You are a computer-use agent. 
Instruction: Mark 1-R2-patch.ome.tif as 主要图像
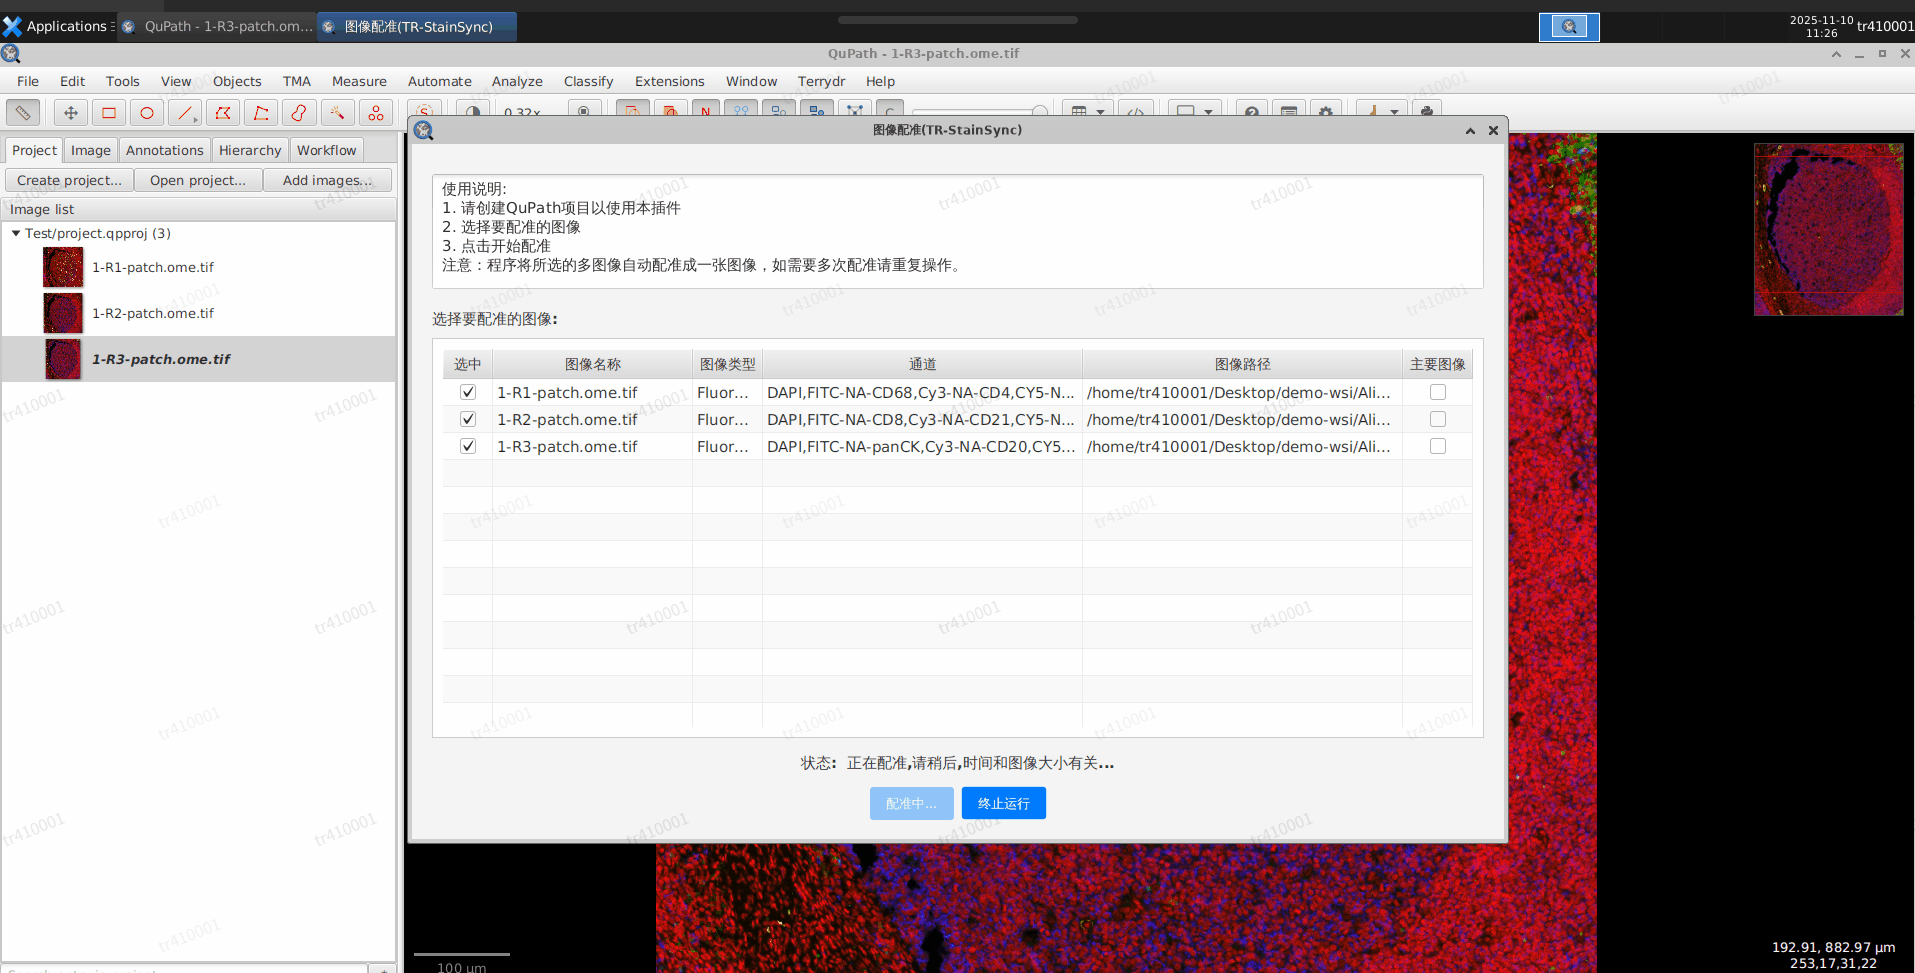tap(1438, 419)
